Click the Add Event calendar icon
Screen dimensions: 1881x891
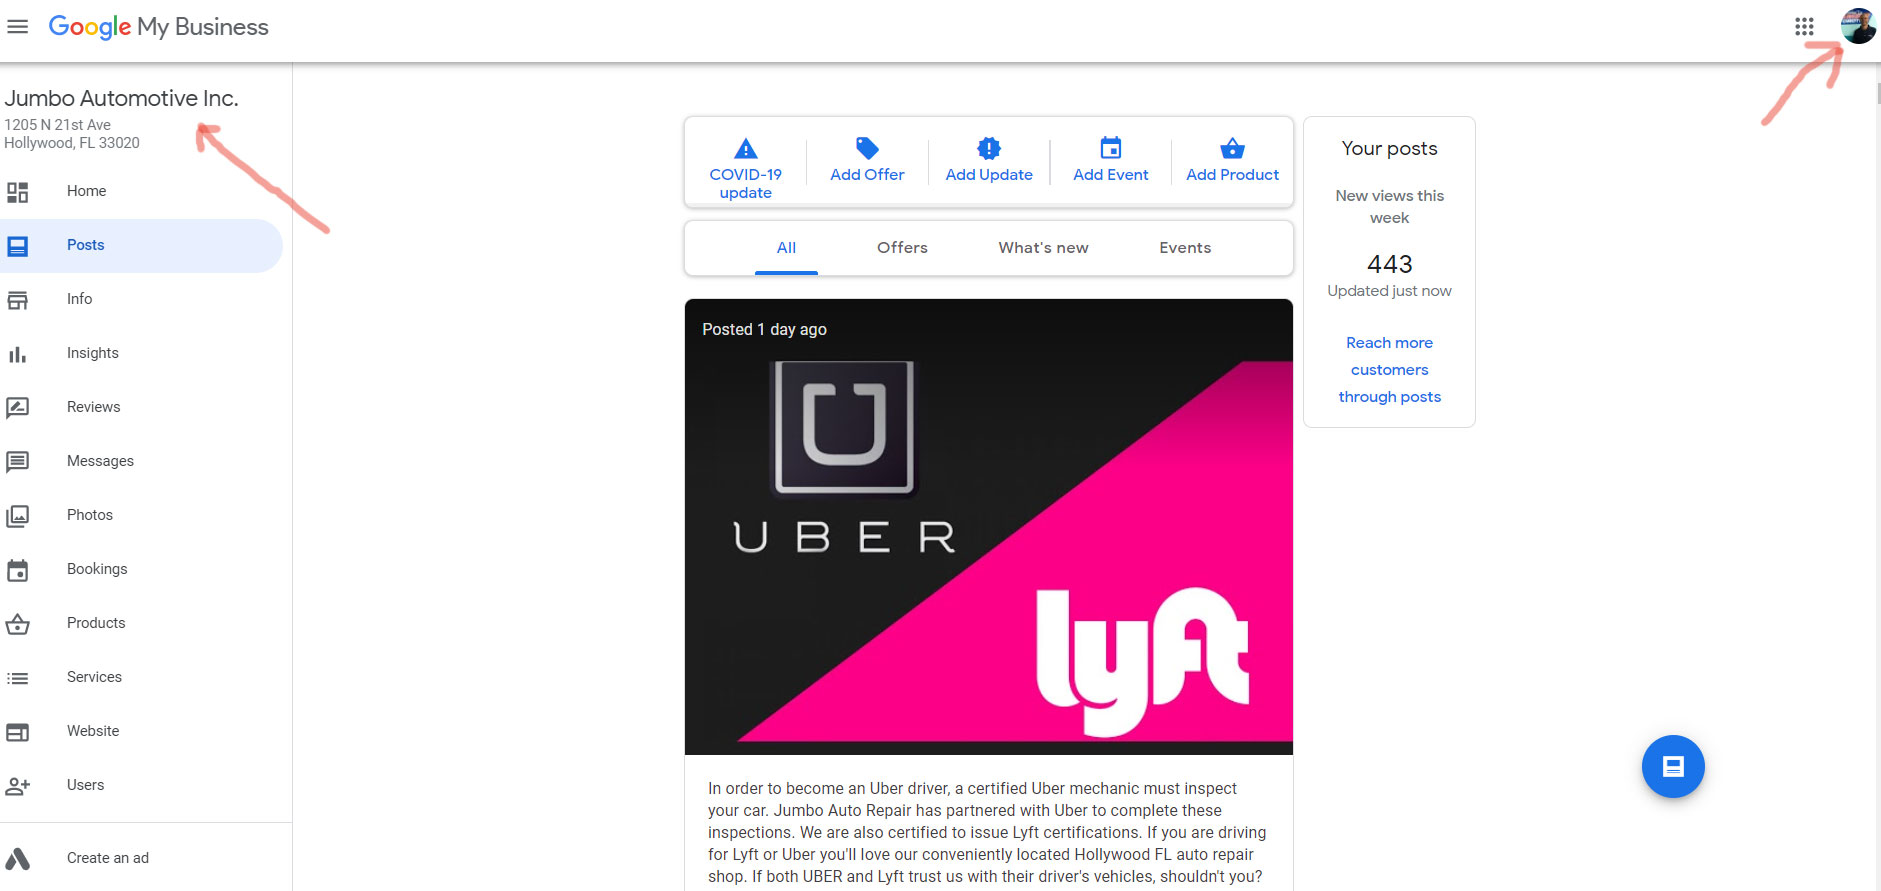pos(1111,148)
